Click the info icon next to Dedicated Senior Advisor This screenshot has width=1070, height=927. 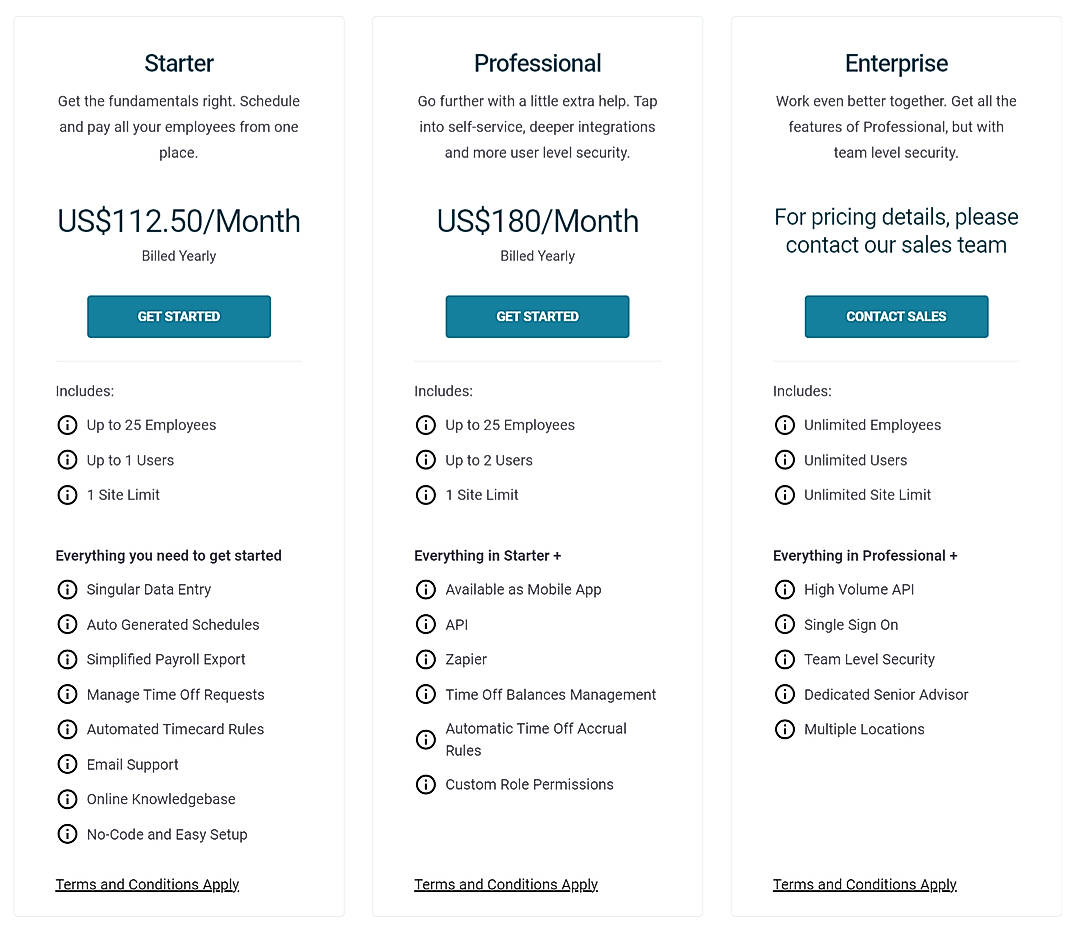tap(785, 695)
